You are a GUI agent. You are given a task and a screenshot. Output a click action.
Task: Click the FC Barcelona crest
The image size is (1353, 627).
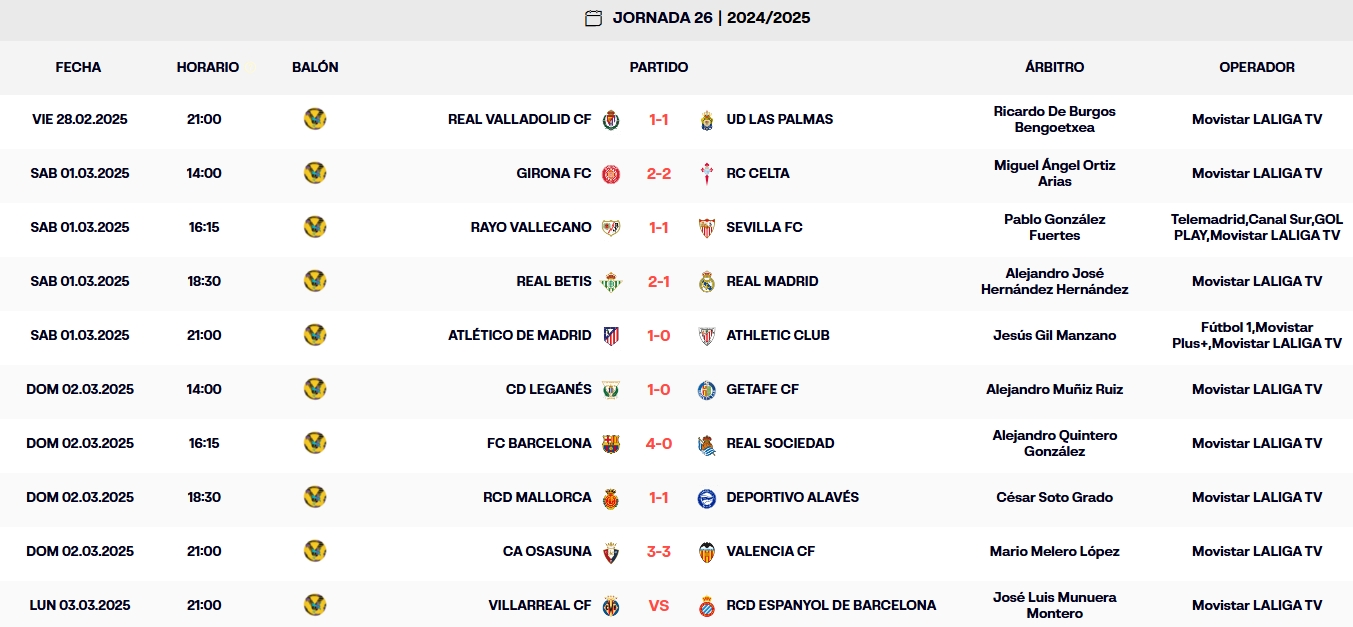[611, 443]
